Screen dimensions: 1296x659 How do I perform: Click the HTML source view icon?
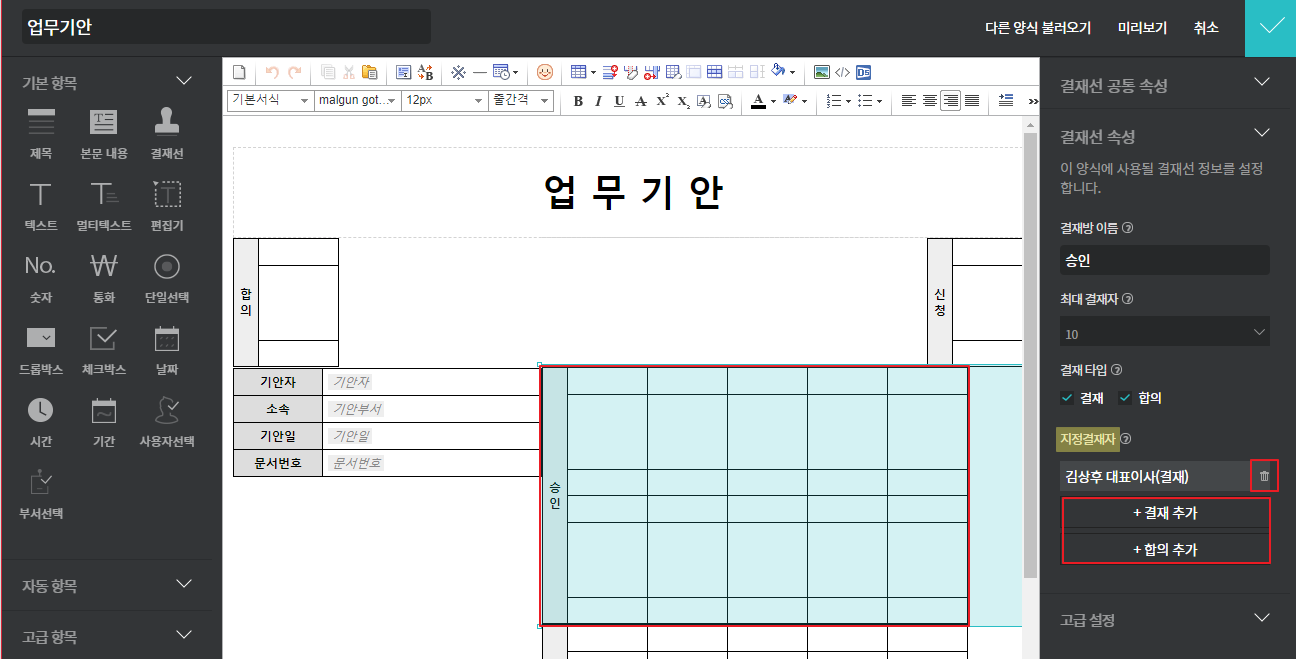pyautogui.click(x=842, y=72)
